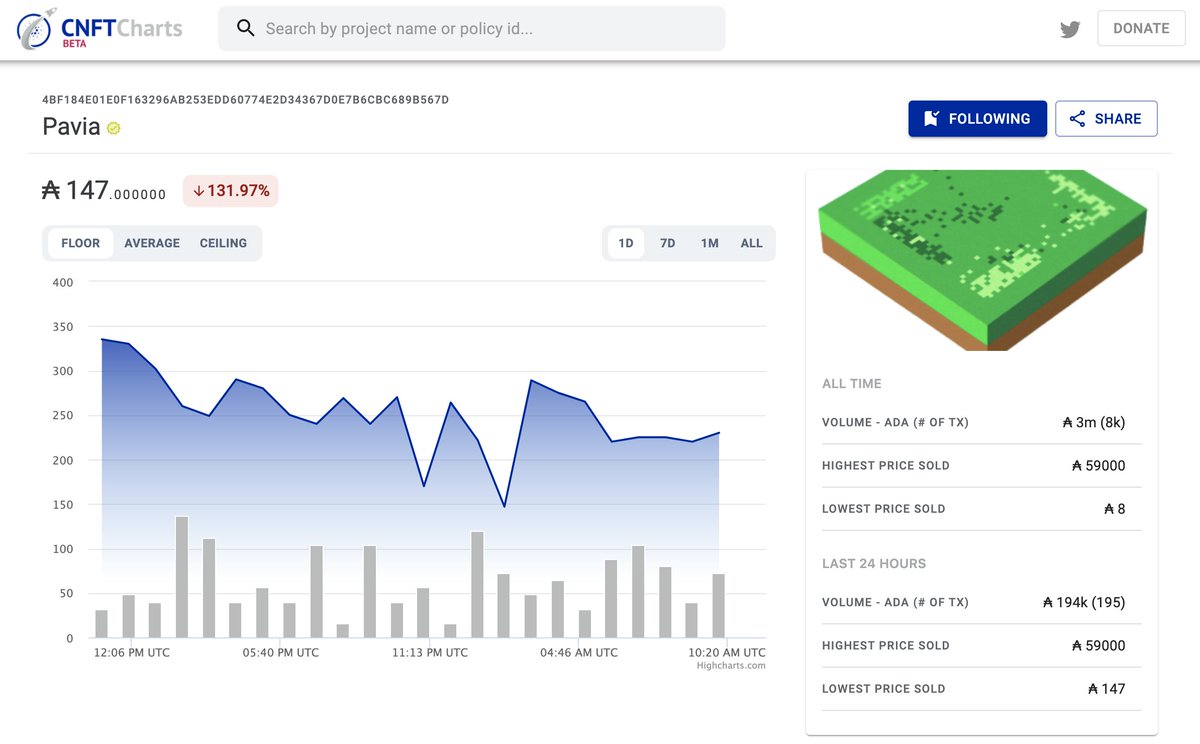The height and width of the screenshot is (744, 1200).
Task: Click the lowest price sold ₳ 8 value
Action: pos(1115,509)
